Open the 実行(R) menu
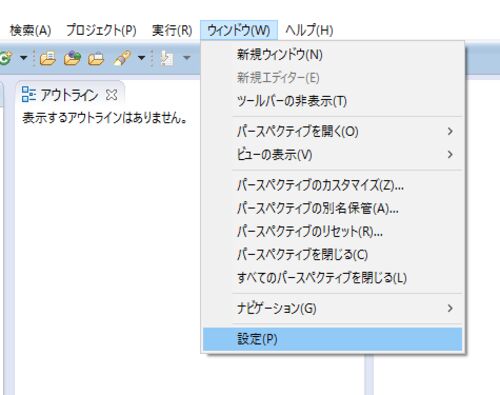 pos(172,31)
